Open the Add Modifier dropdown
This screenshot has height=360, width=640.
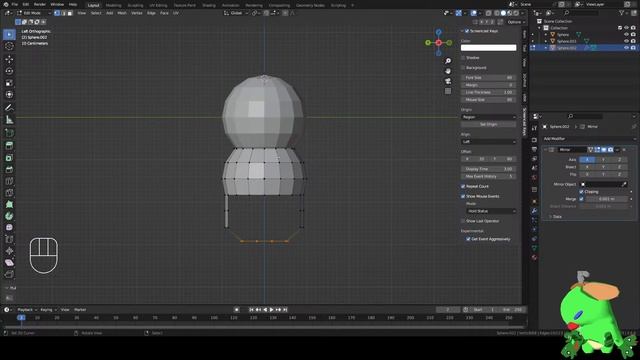coord(589,139)
